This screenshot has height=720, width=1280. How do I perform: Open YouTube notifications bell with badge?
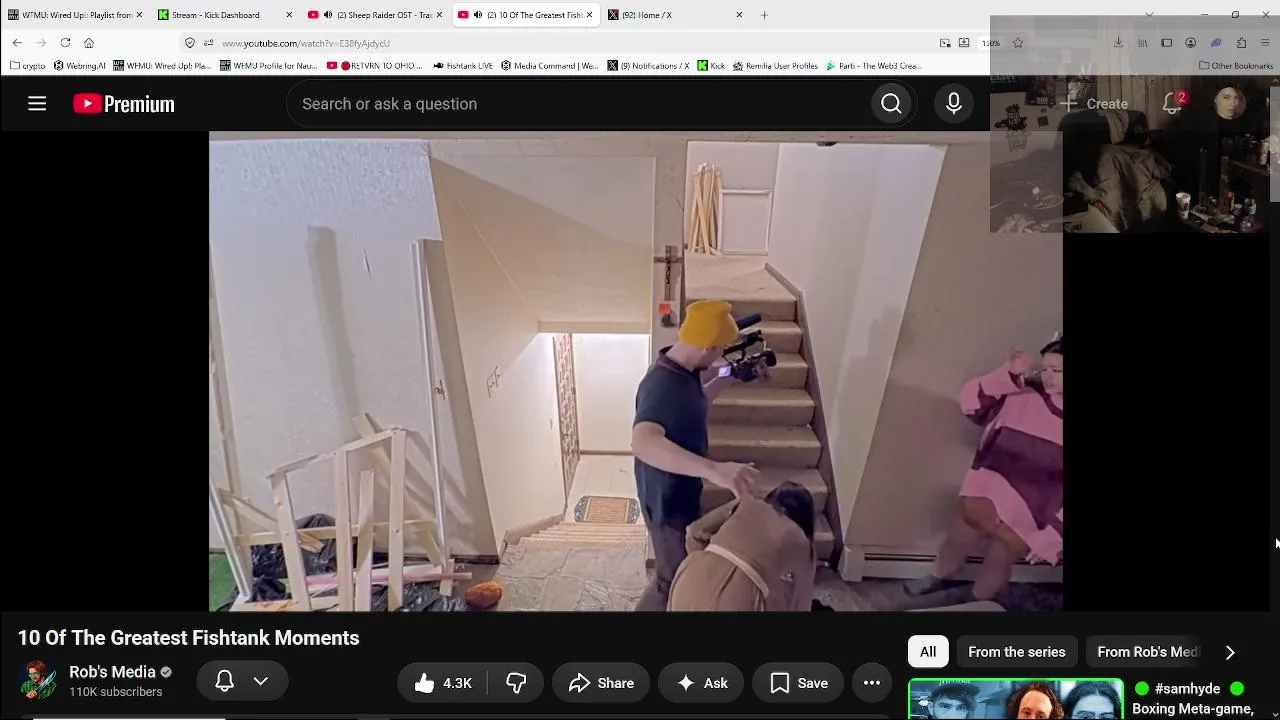[x=1173, y=104]
